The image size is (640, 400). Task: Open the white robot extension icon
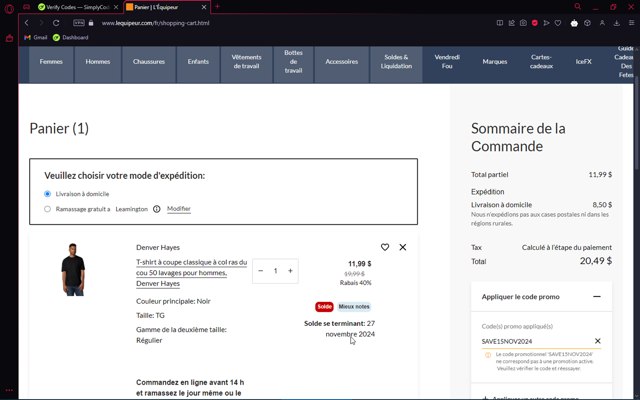[x=574, y=23]
